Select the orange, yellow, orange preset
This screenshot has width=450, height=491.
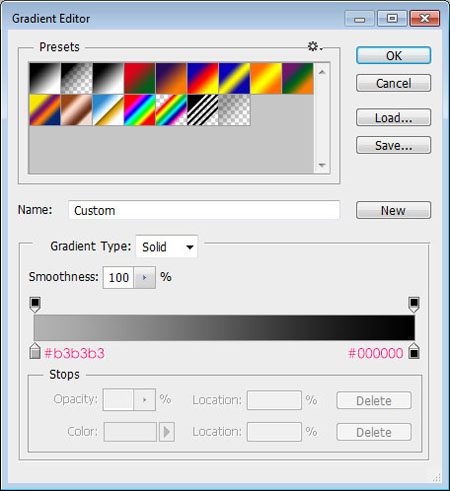pos(266,78)
